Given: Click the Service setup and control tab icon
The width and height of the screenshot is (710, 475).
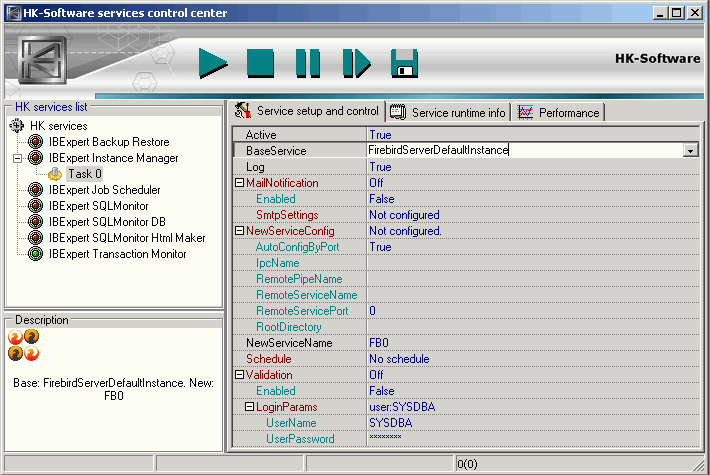Looking at the screenshot, I should (x=243, y=110).
